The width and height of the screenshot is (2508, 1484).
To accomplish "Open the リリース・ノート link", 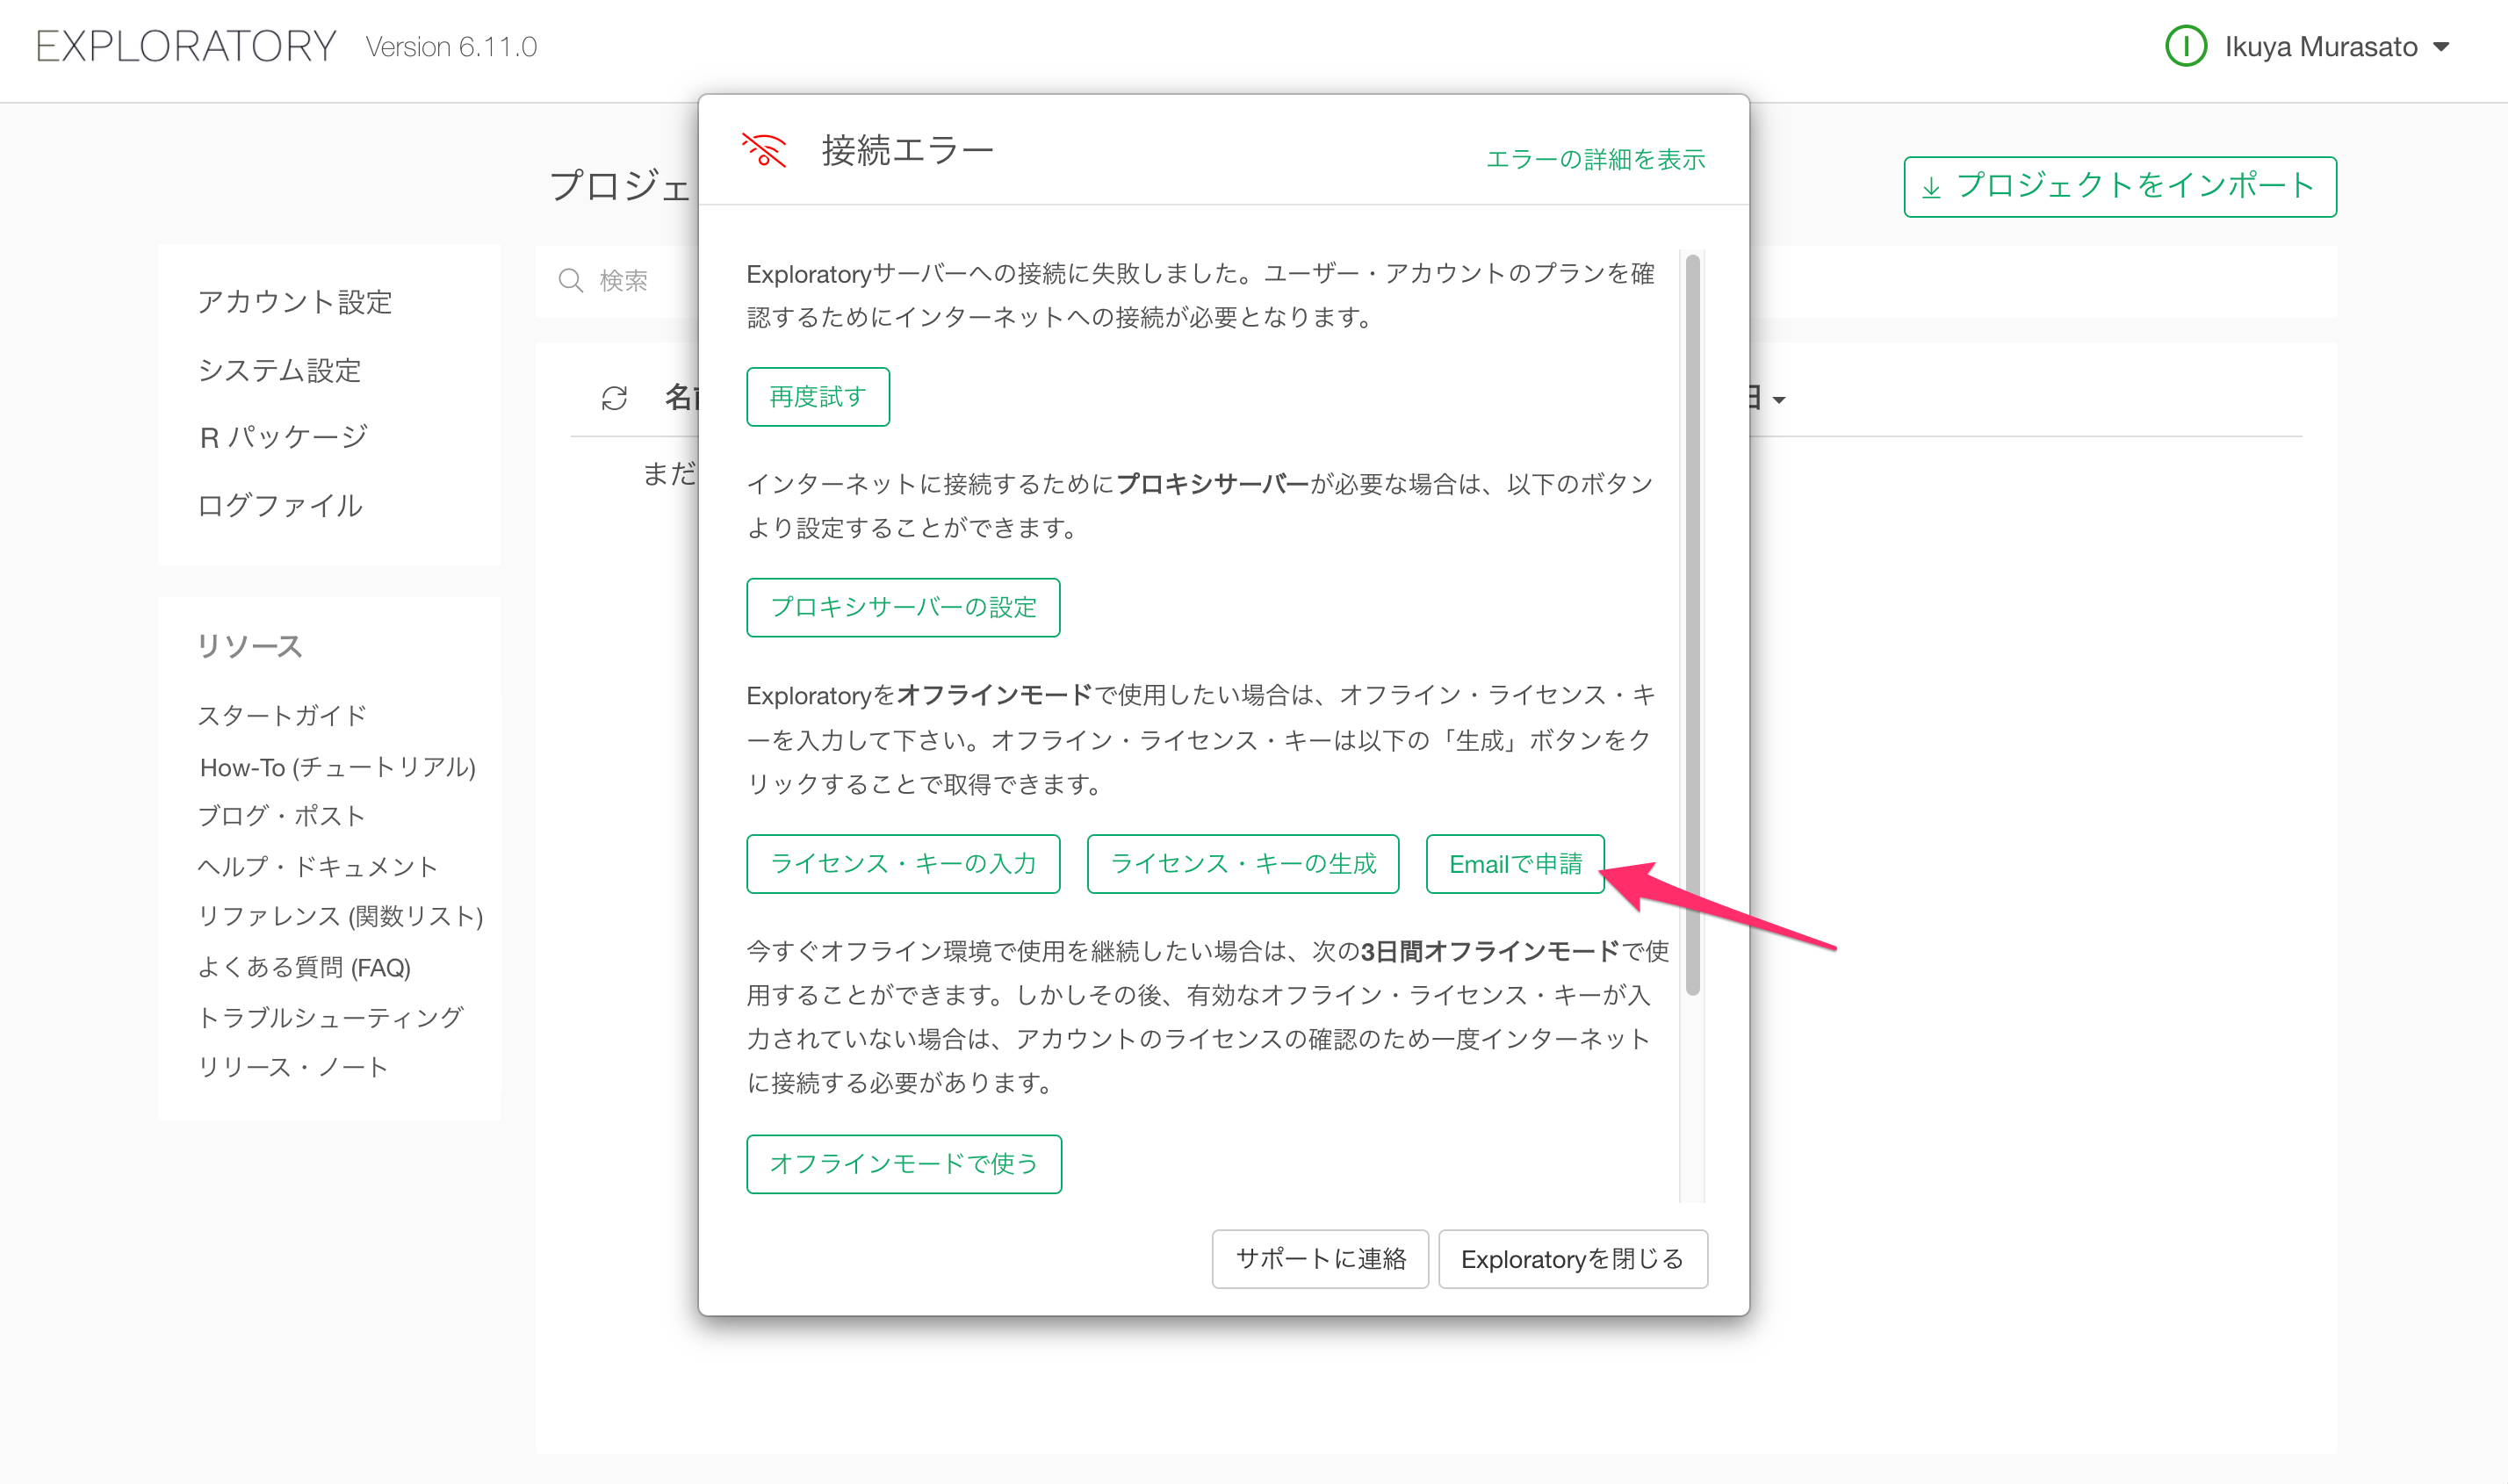I will [293, 1067].
